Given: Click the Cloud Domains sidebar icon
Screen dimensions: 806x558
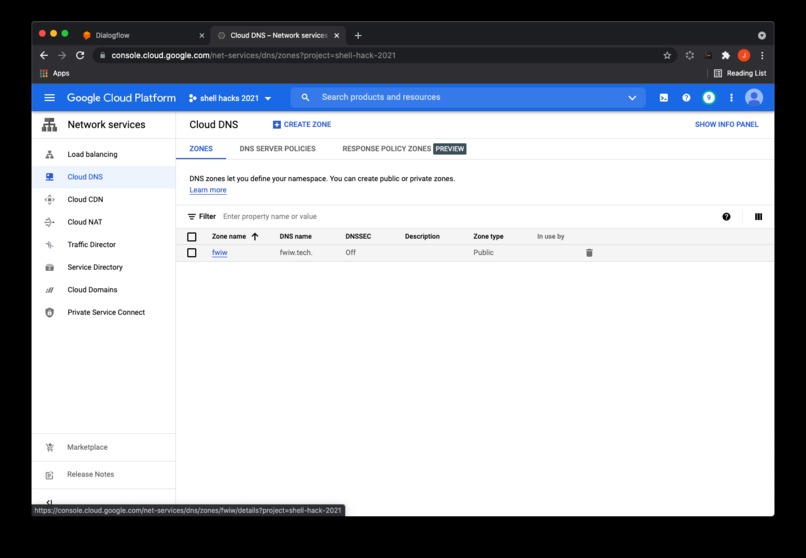Looking at the screenshot, I should (x=49, y=290).
